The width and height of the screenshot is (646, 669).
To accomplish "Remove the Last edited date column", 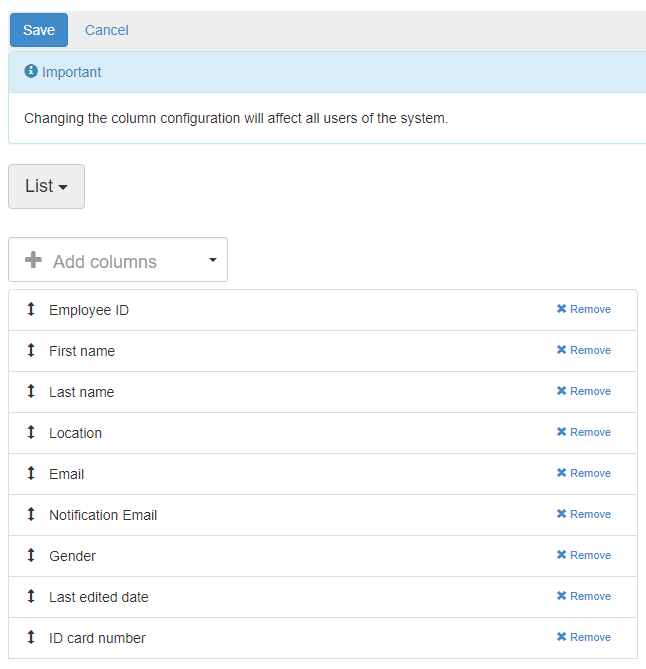I will coord(583,597).
